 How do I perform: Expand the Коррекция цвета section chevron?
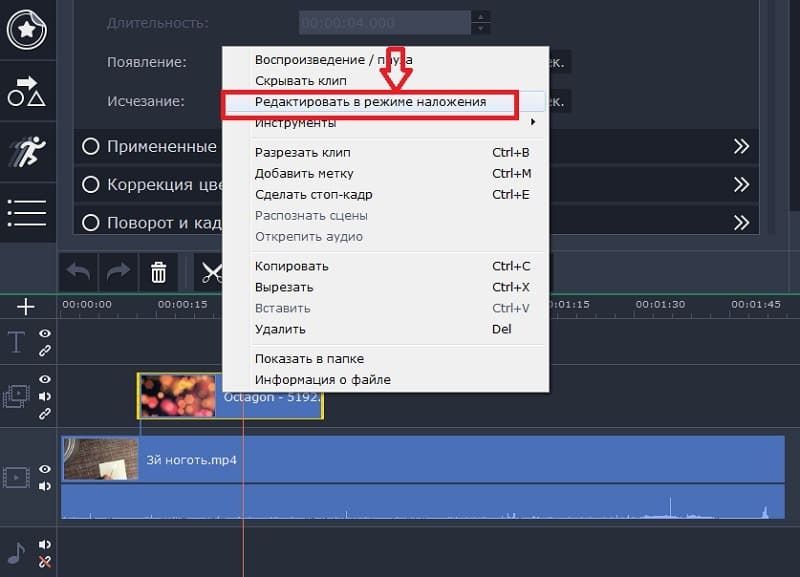[741, 184]
